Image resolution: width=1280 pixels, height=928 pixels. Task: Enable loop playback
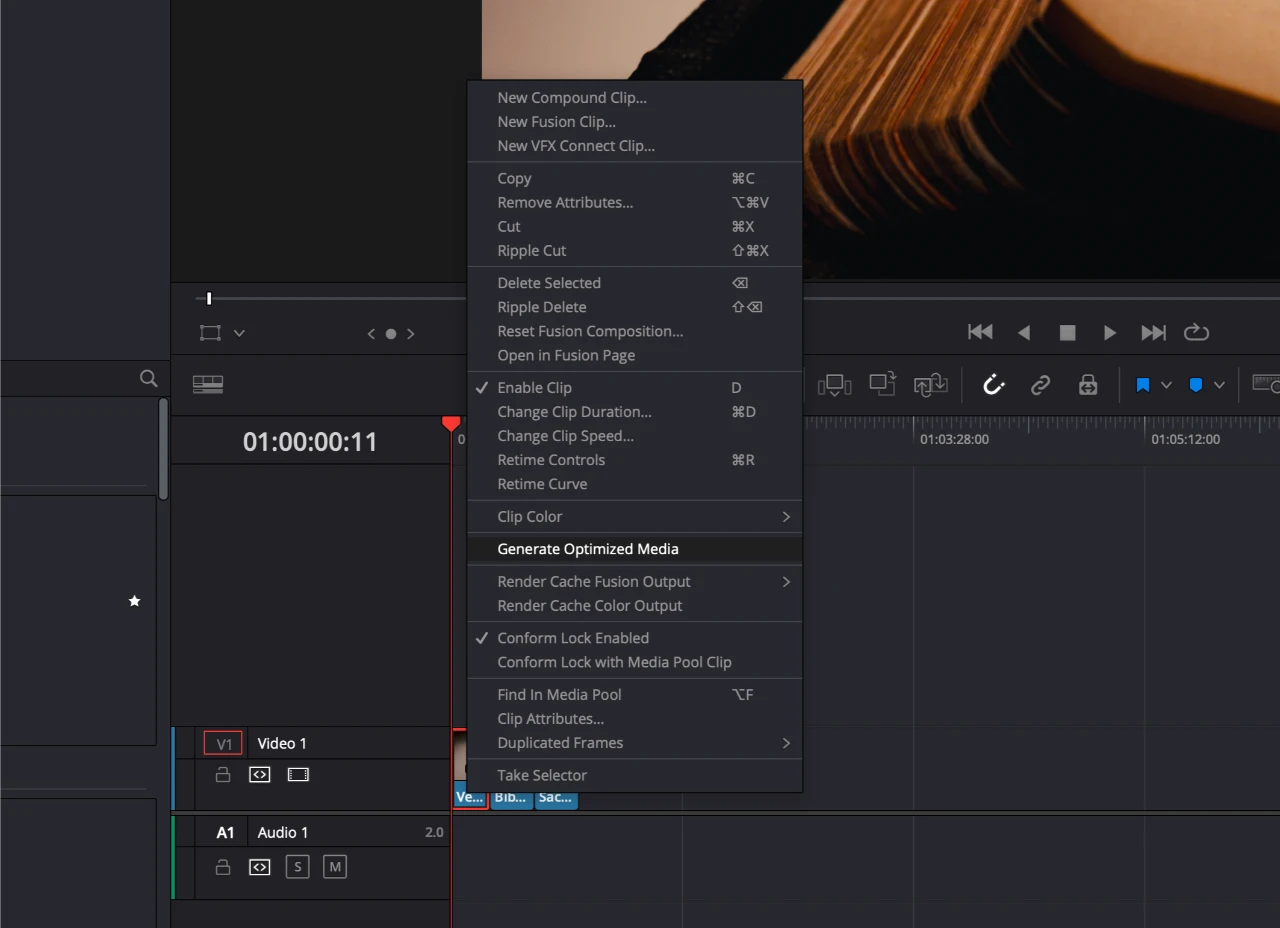(1196, 332)
